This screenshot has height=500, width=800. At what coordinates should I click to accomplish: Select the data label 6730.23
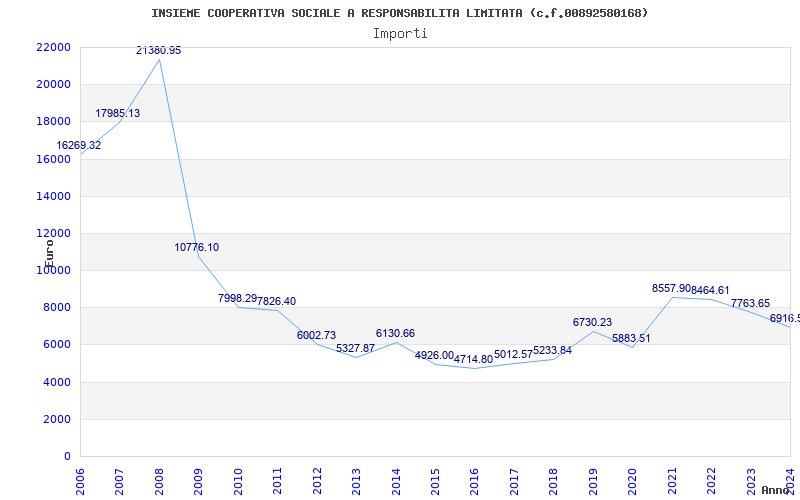click(x=592, y=322)
